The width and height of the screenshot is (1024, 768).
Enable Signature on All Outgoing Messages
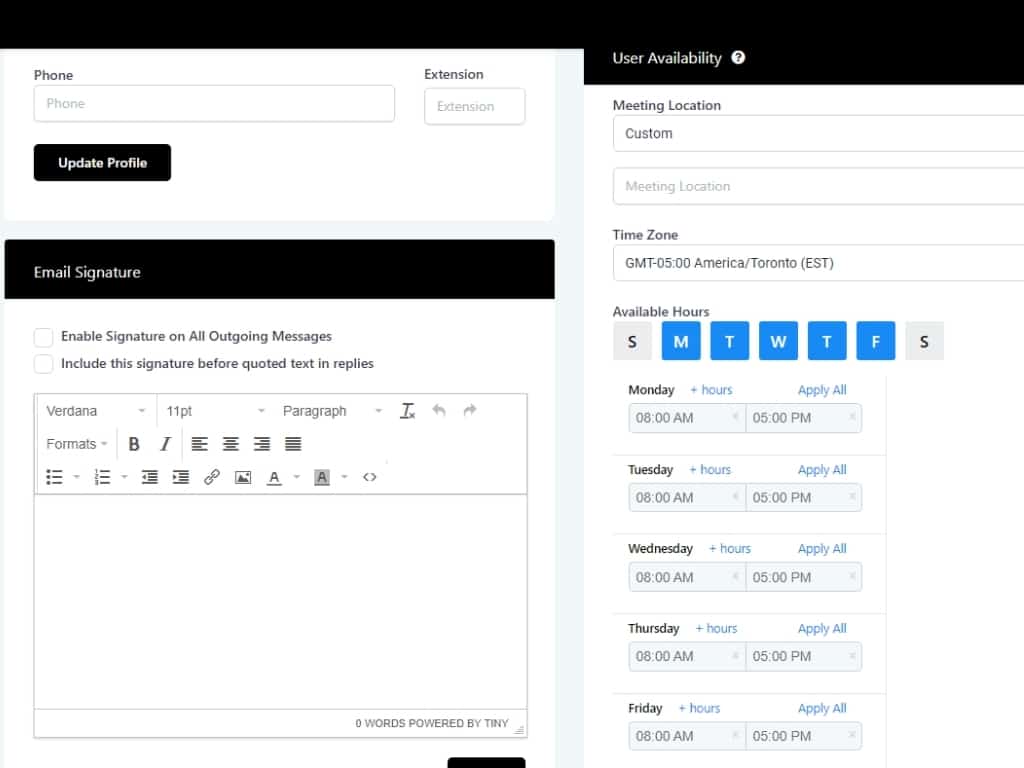point(44,337)
